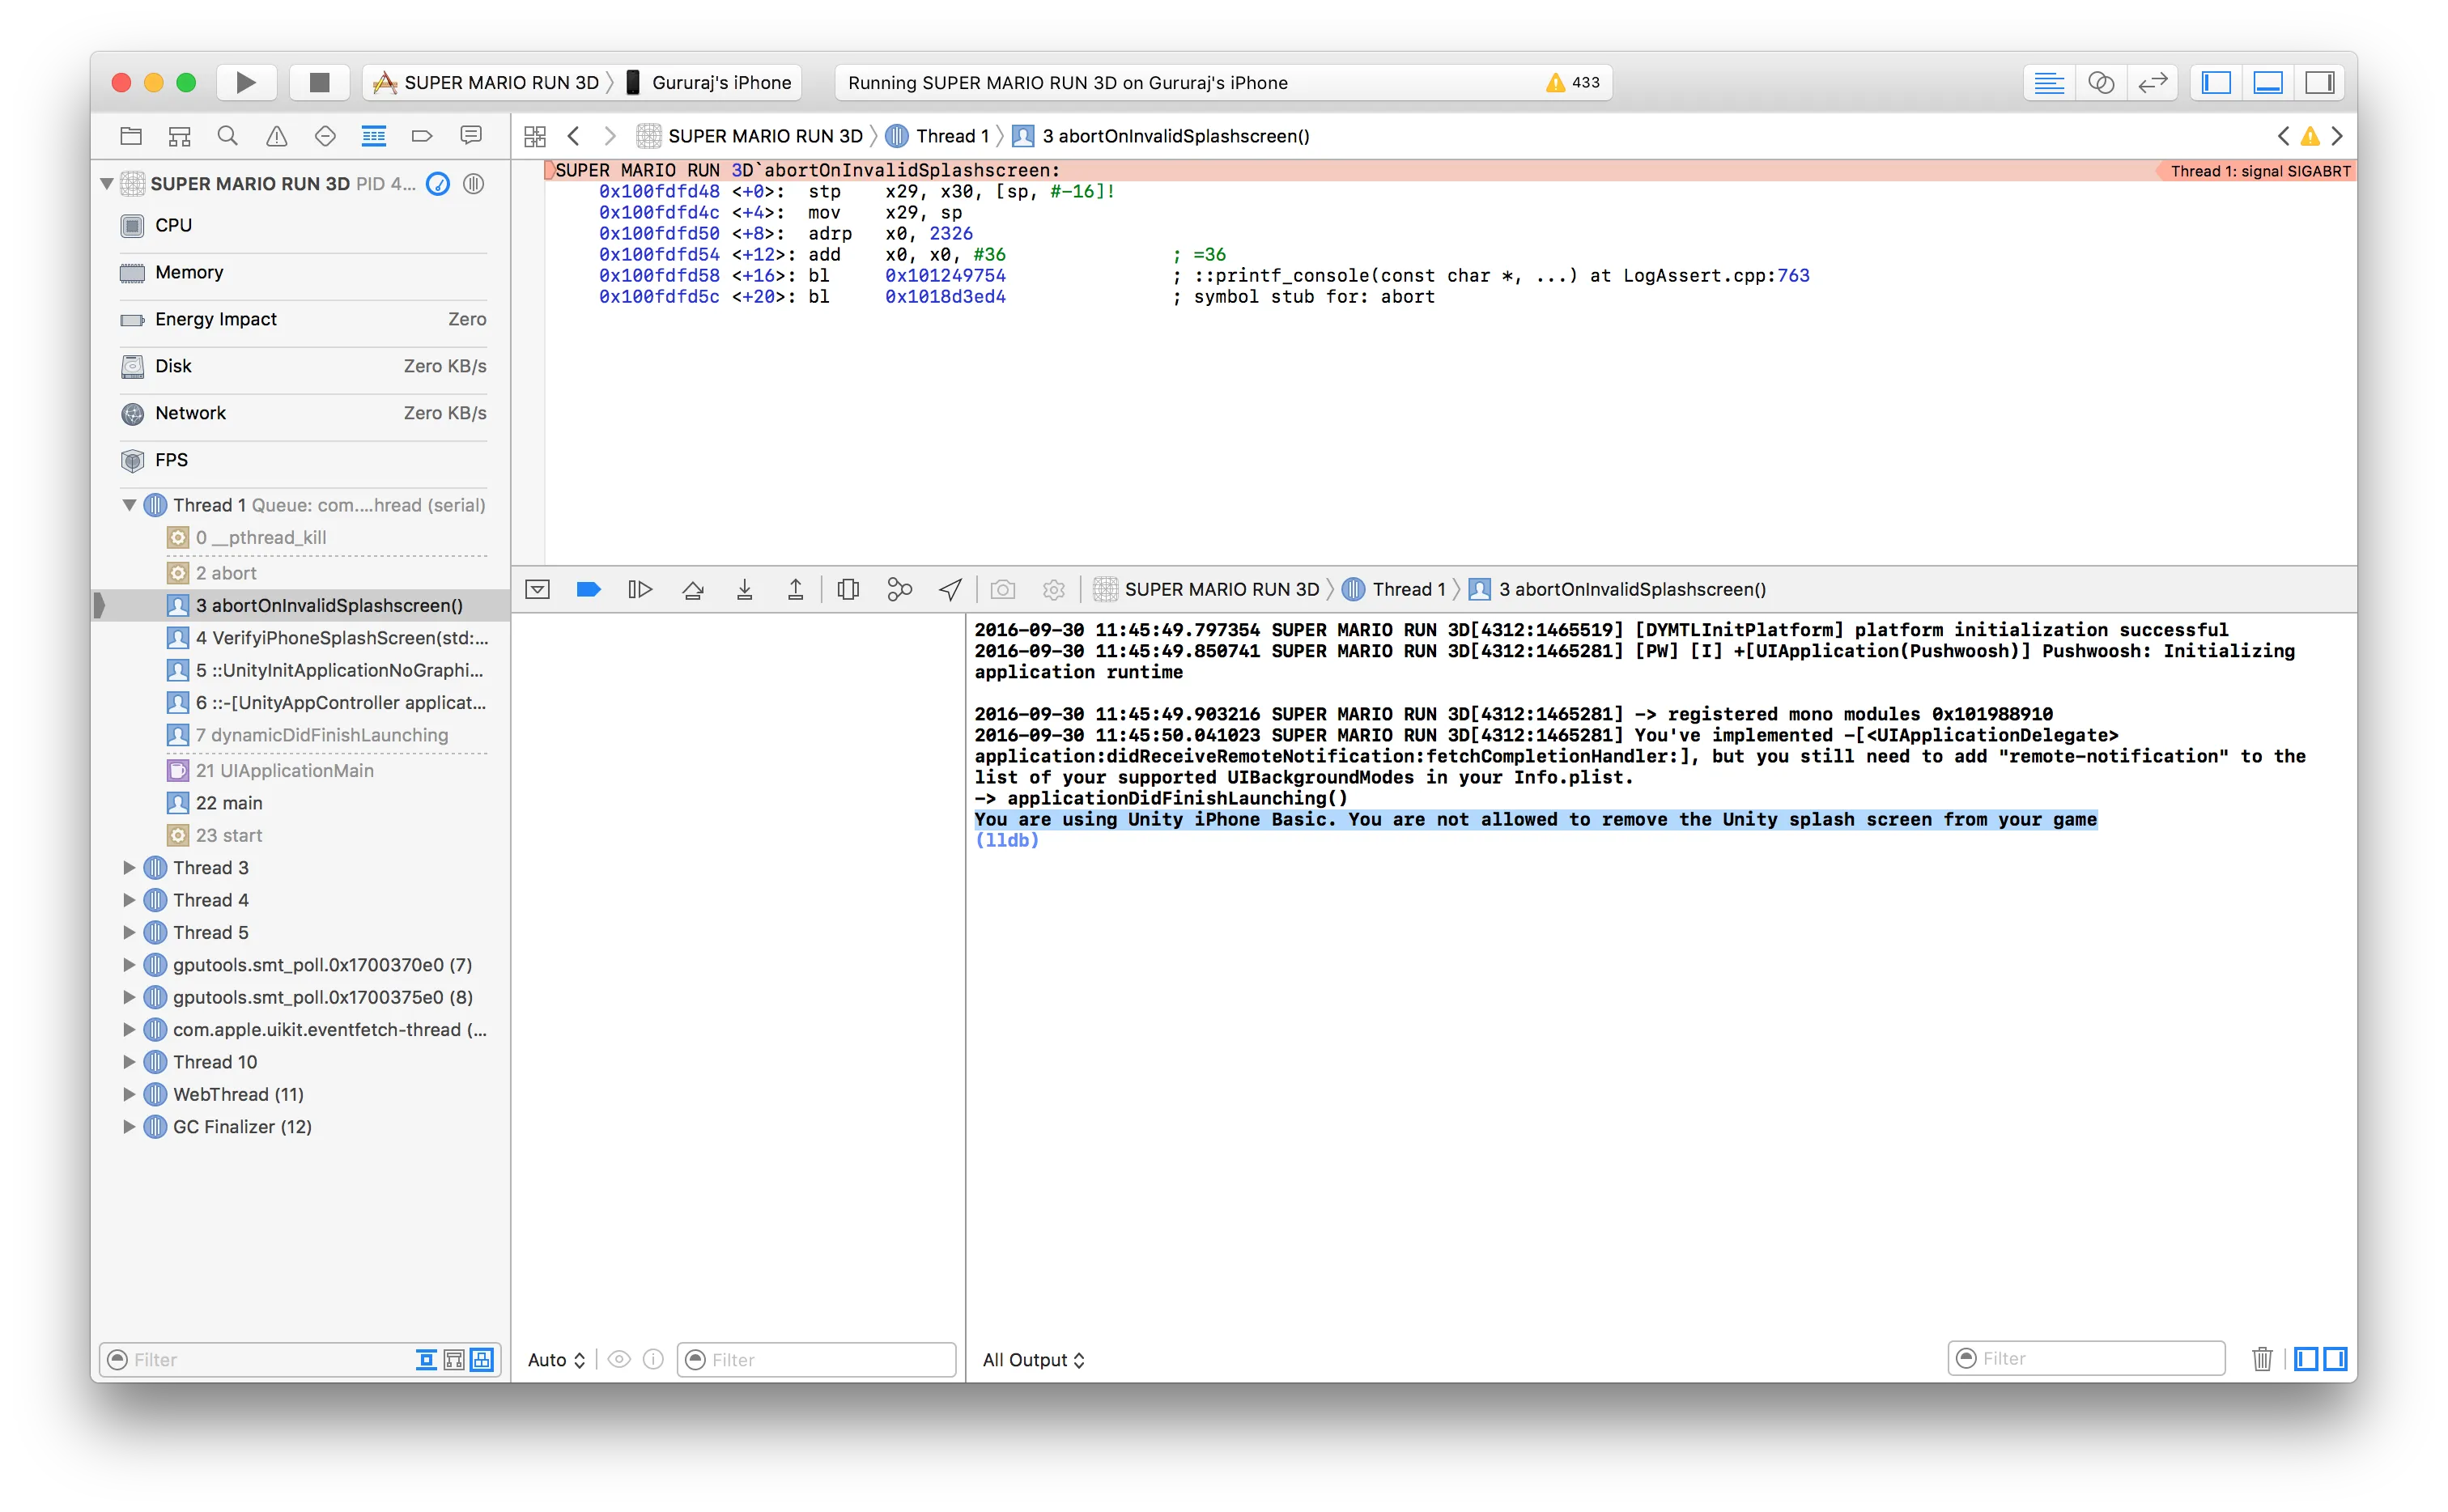Screen dimensions: 2448x1512
Task: Open the Debug View Hierarchy icon
Action: point(848,590)
